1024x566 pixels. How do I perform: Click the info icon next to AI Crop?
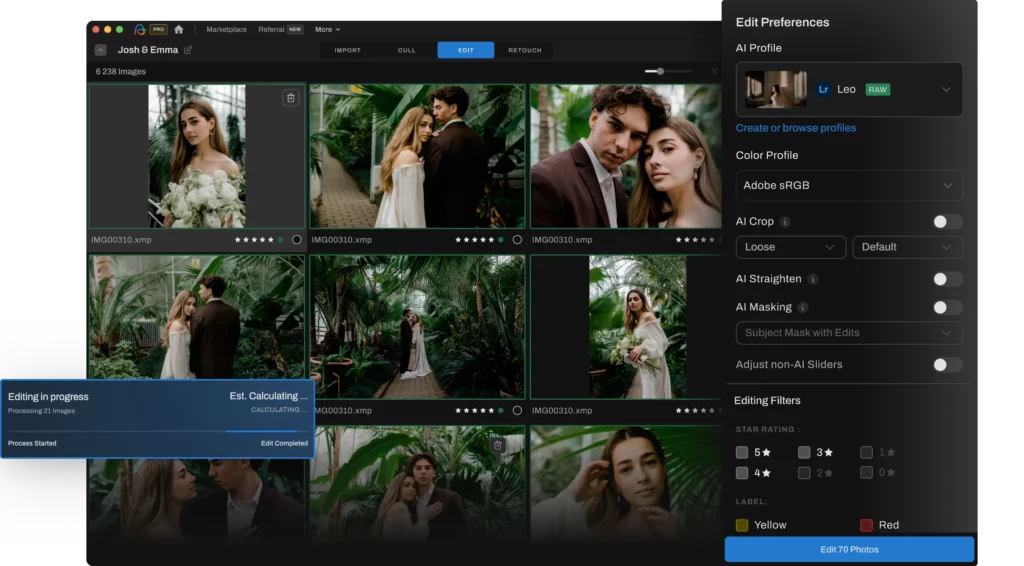click(785, 222)
